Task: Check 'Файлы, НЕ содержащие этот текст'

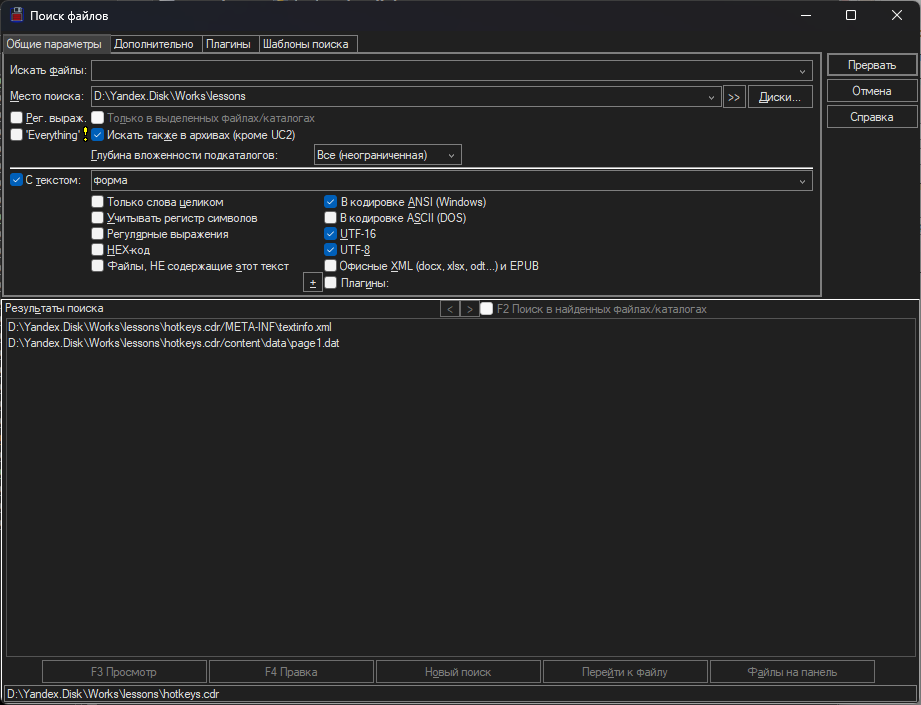Action: pyautogui.click(x=98, y=266)
